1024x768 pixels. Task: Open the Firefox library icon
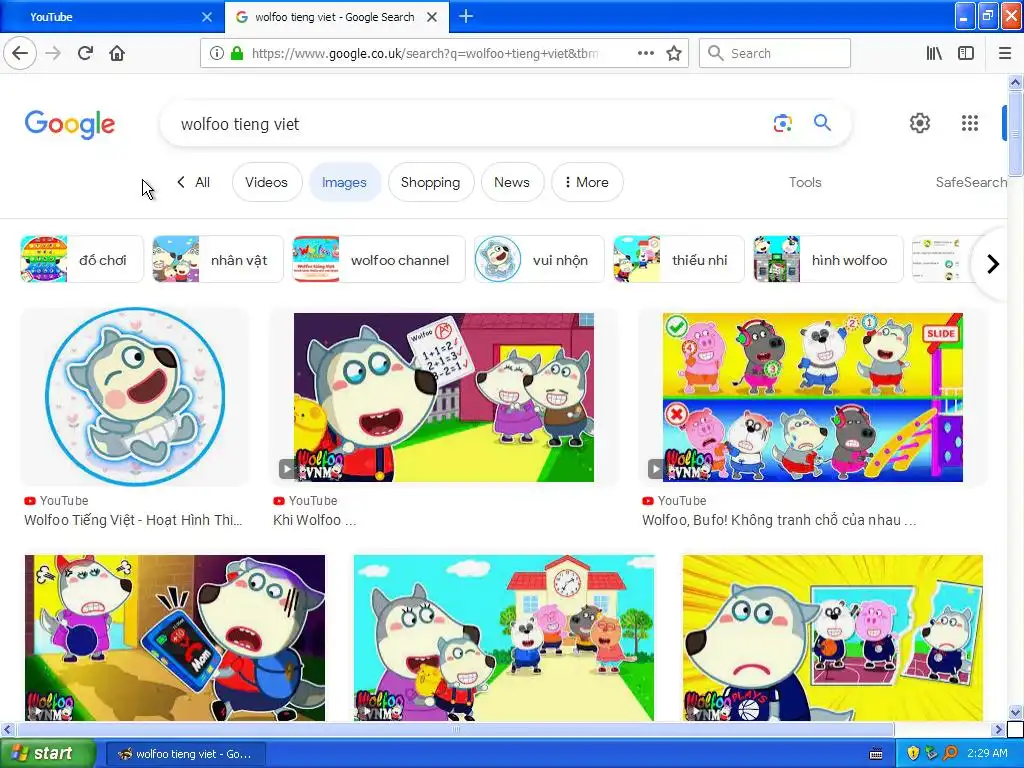[934, 53]
